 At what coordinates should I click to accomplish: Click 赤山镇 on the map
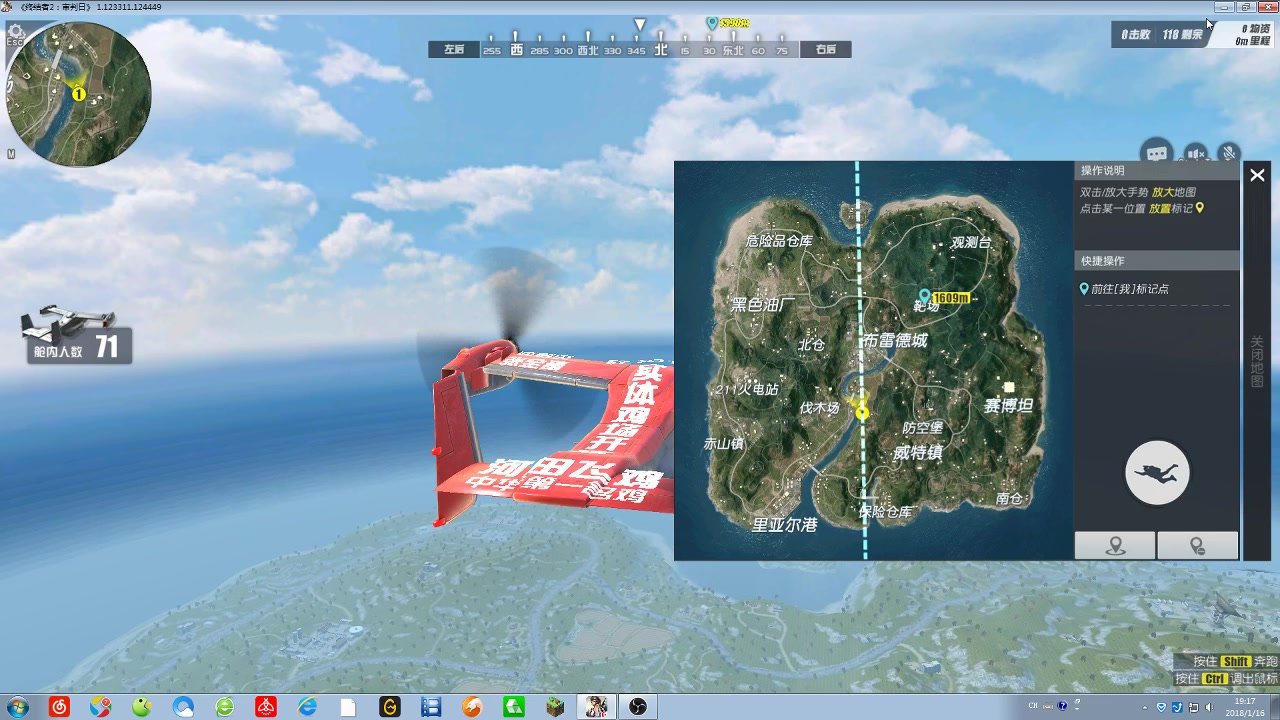pos(723,443)
